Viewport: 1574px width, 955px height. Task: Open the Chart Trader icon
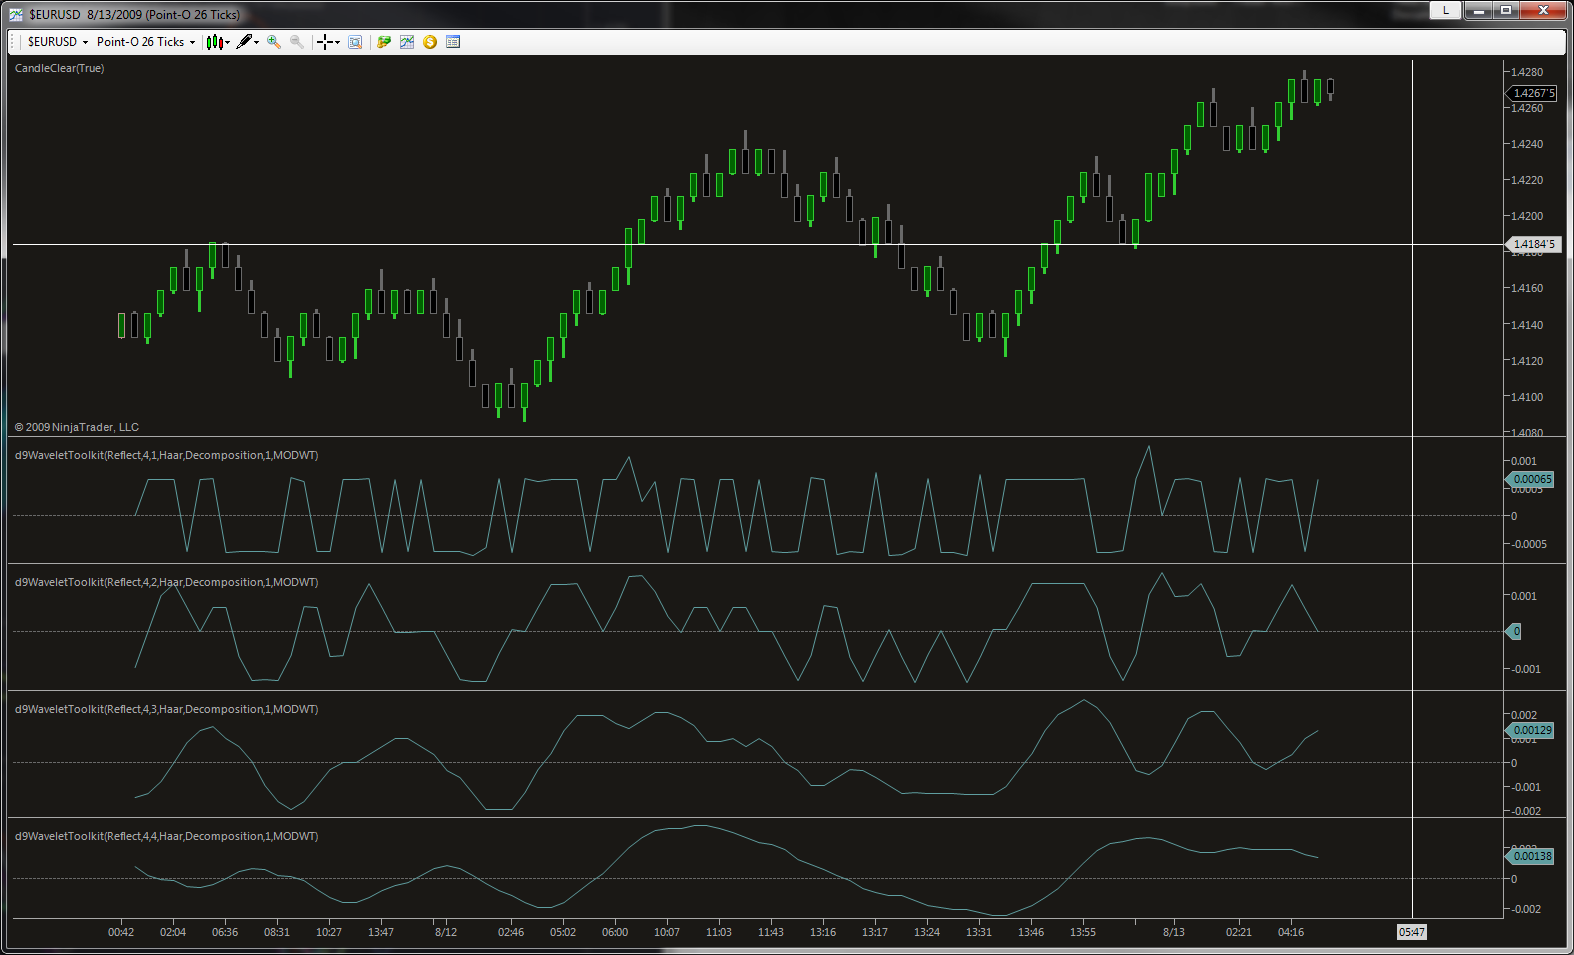point(384,42)
